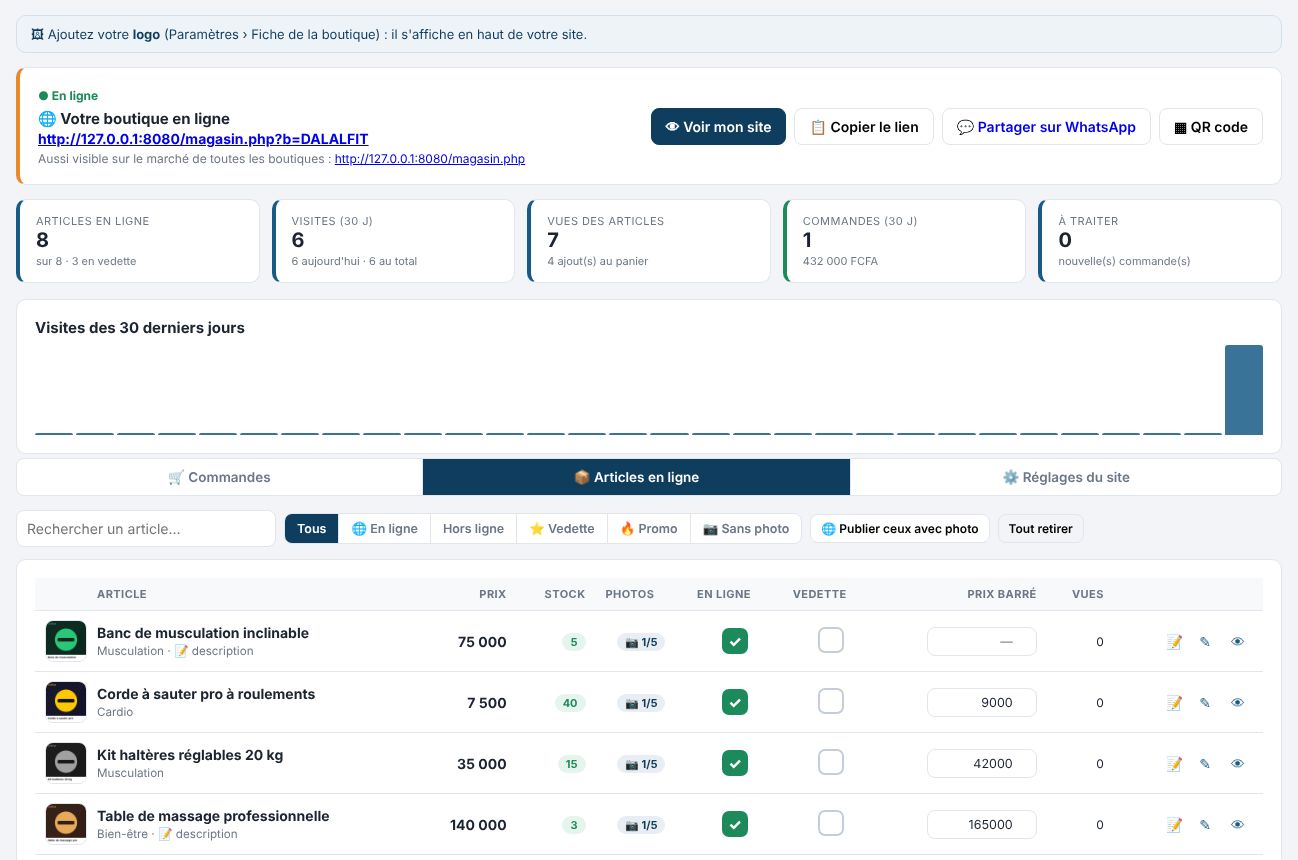Copy the shop link with Copier le lien

click(864, 127)
